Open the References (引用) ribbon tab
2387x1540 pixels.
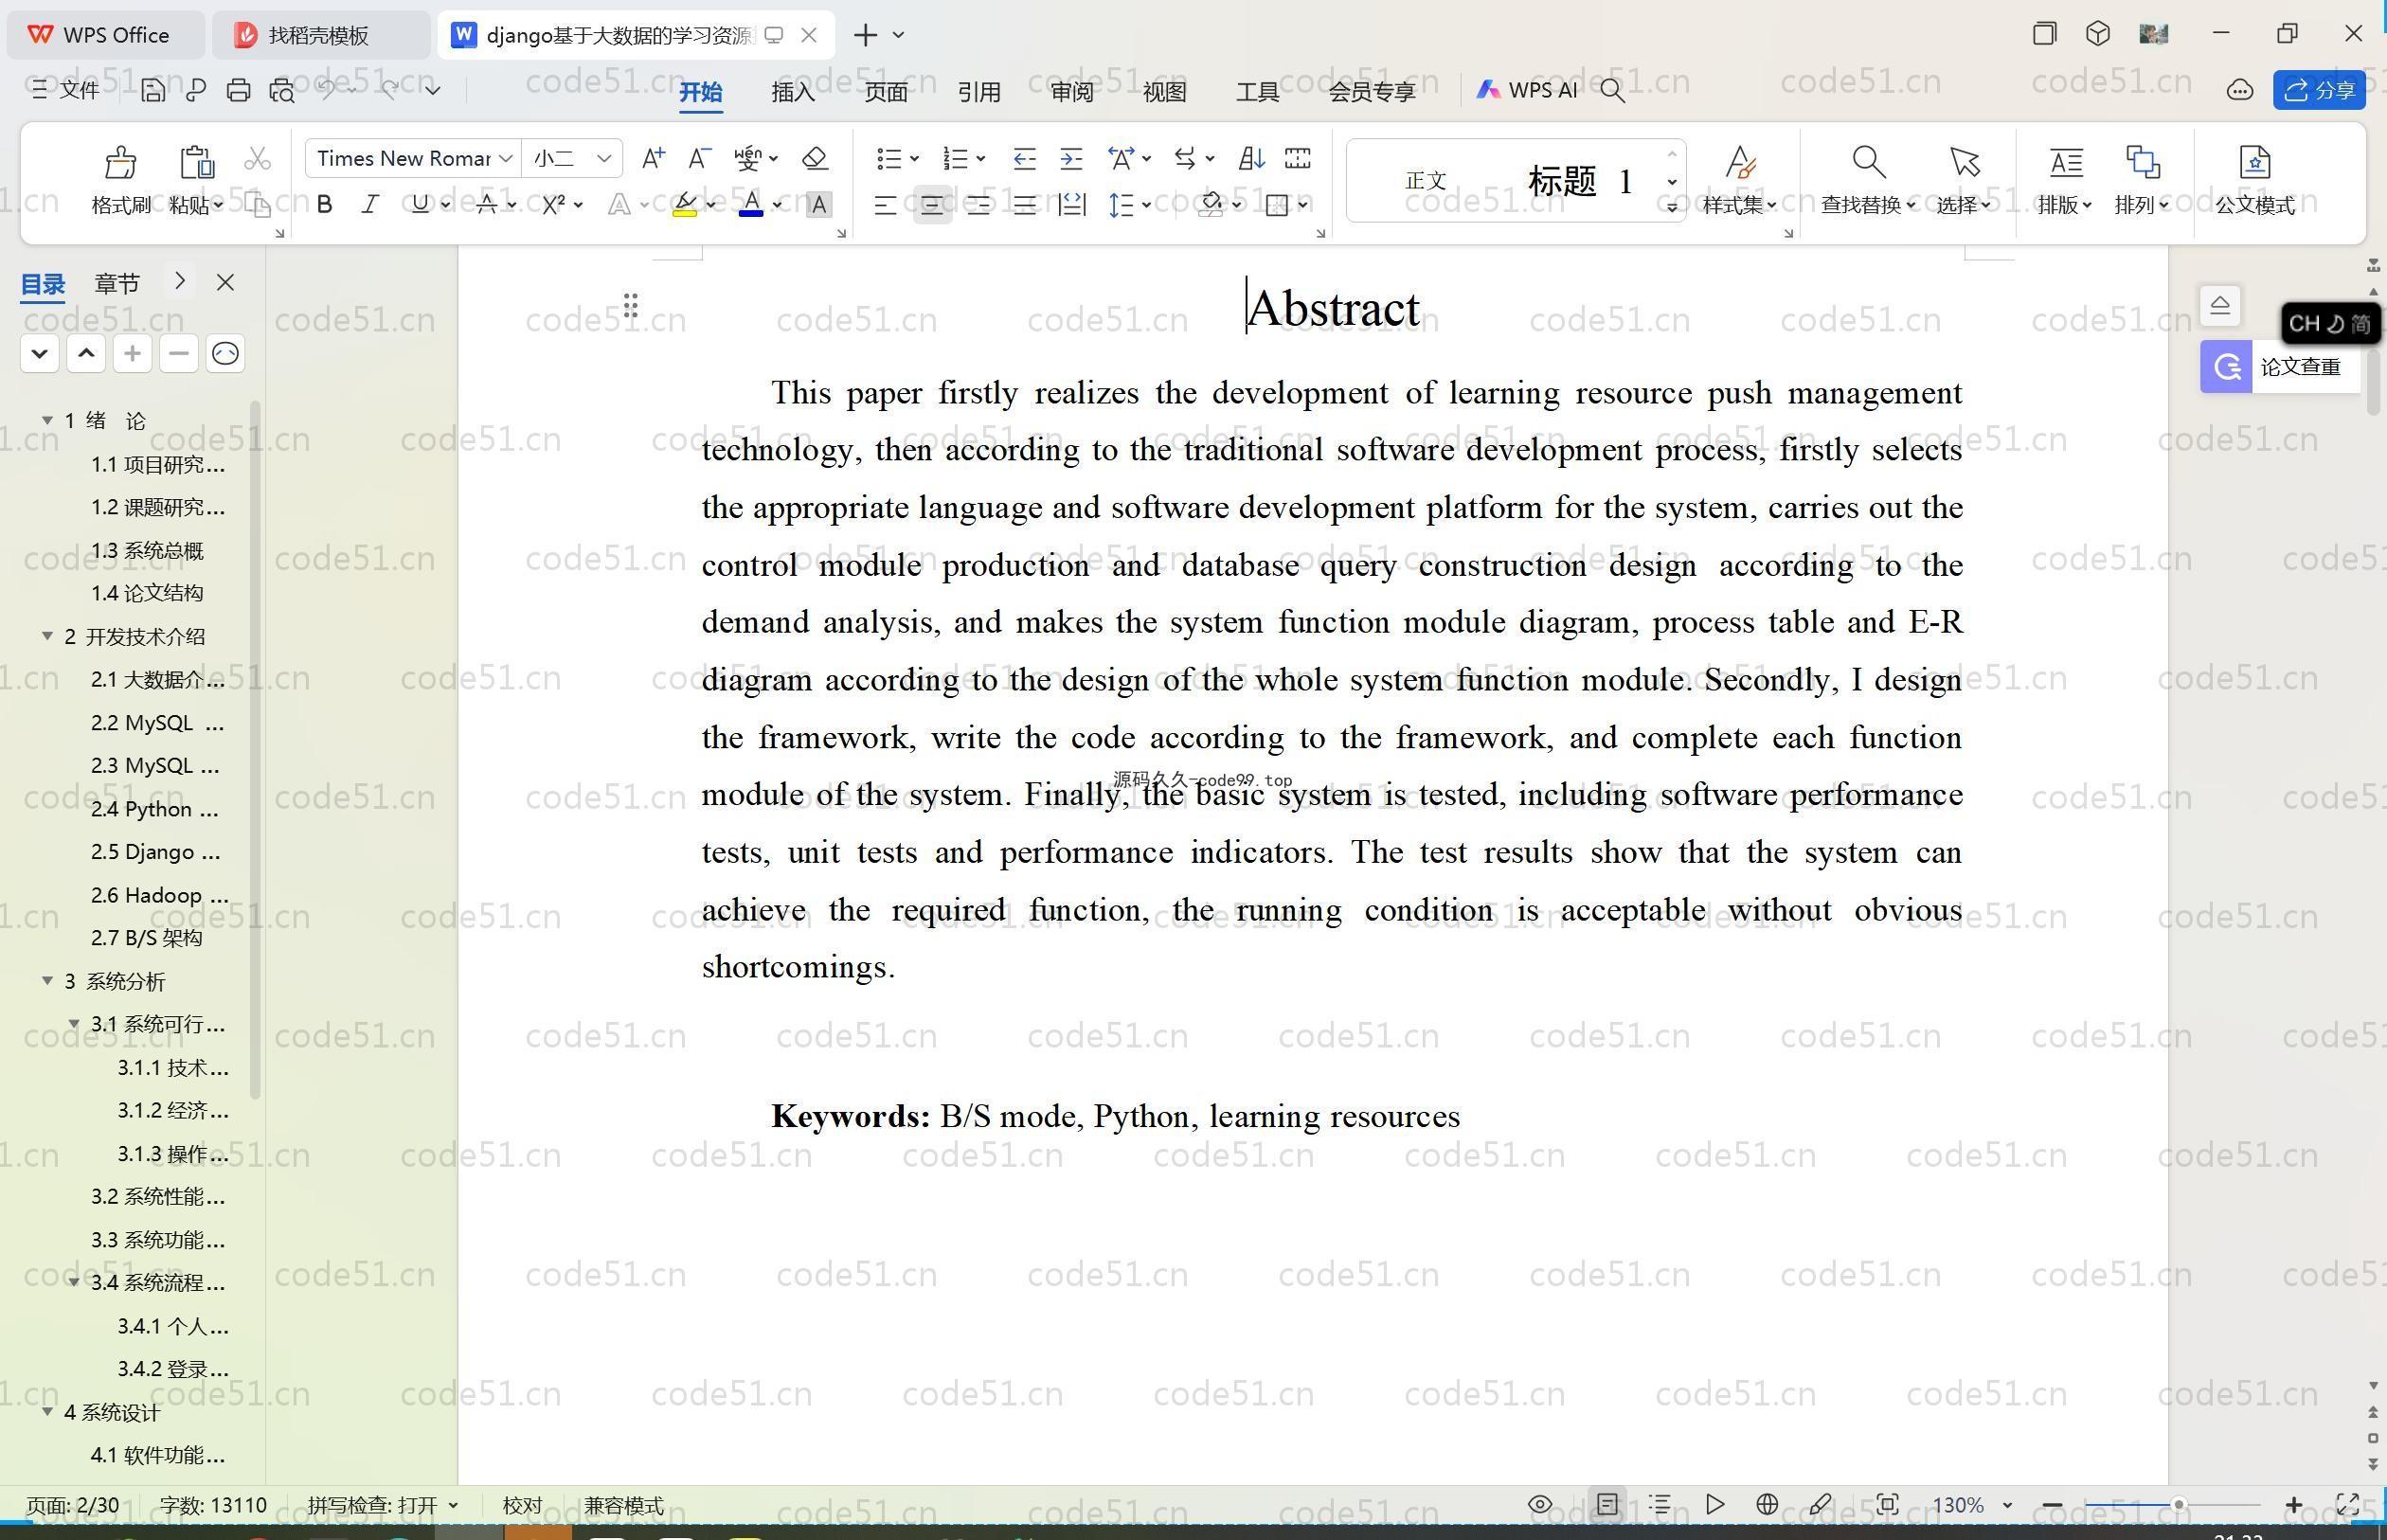pyautogui.click(x=978, y=91)
